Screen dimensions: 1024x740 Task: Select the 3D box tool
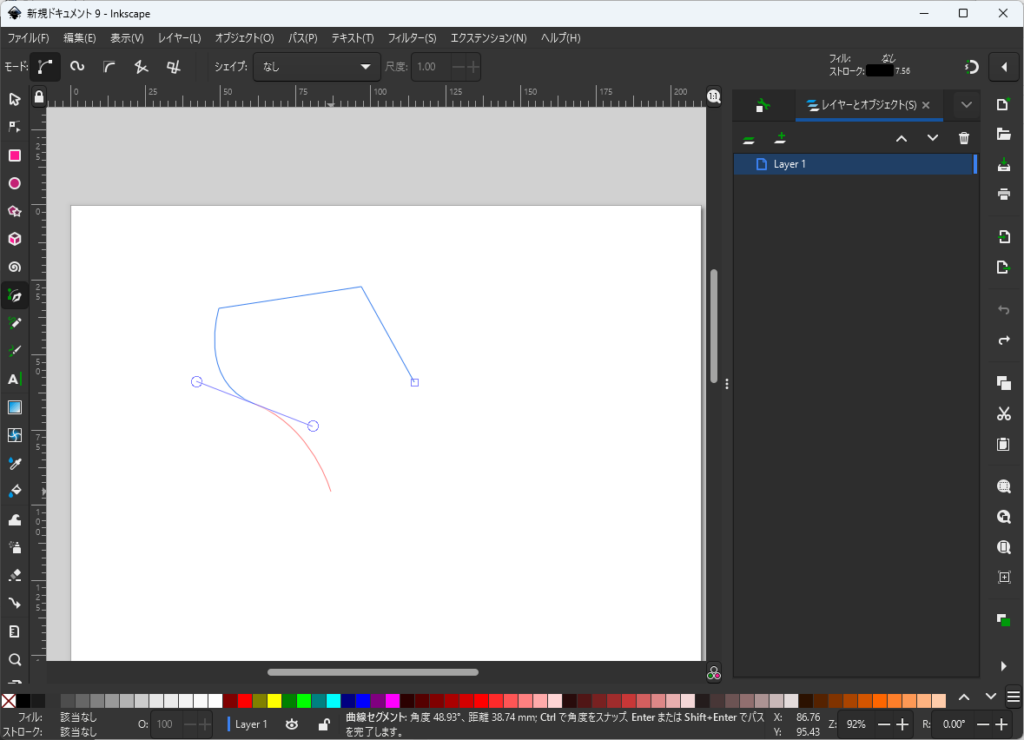click(x=14, y=239)
